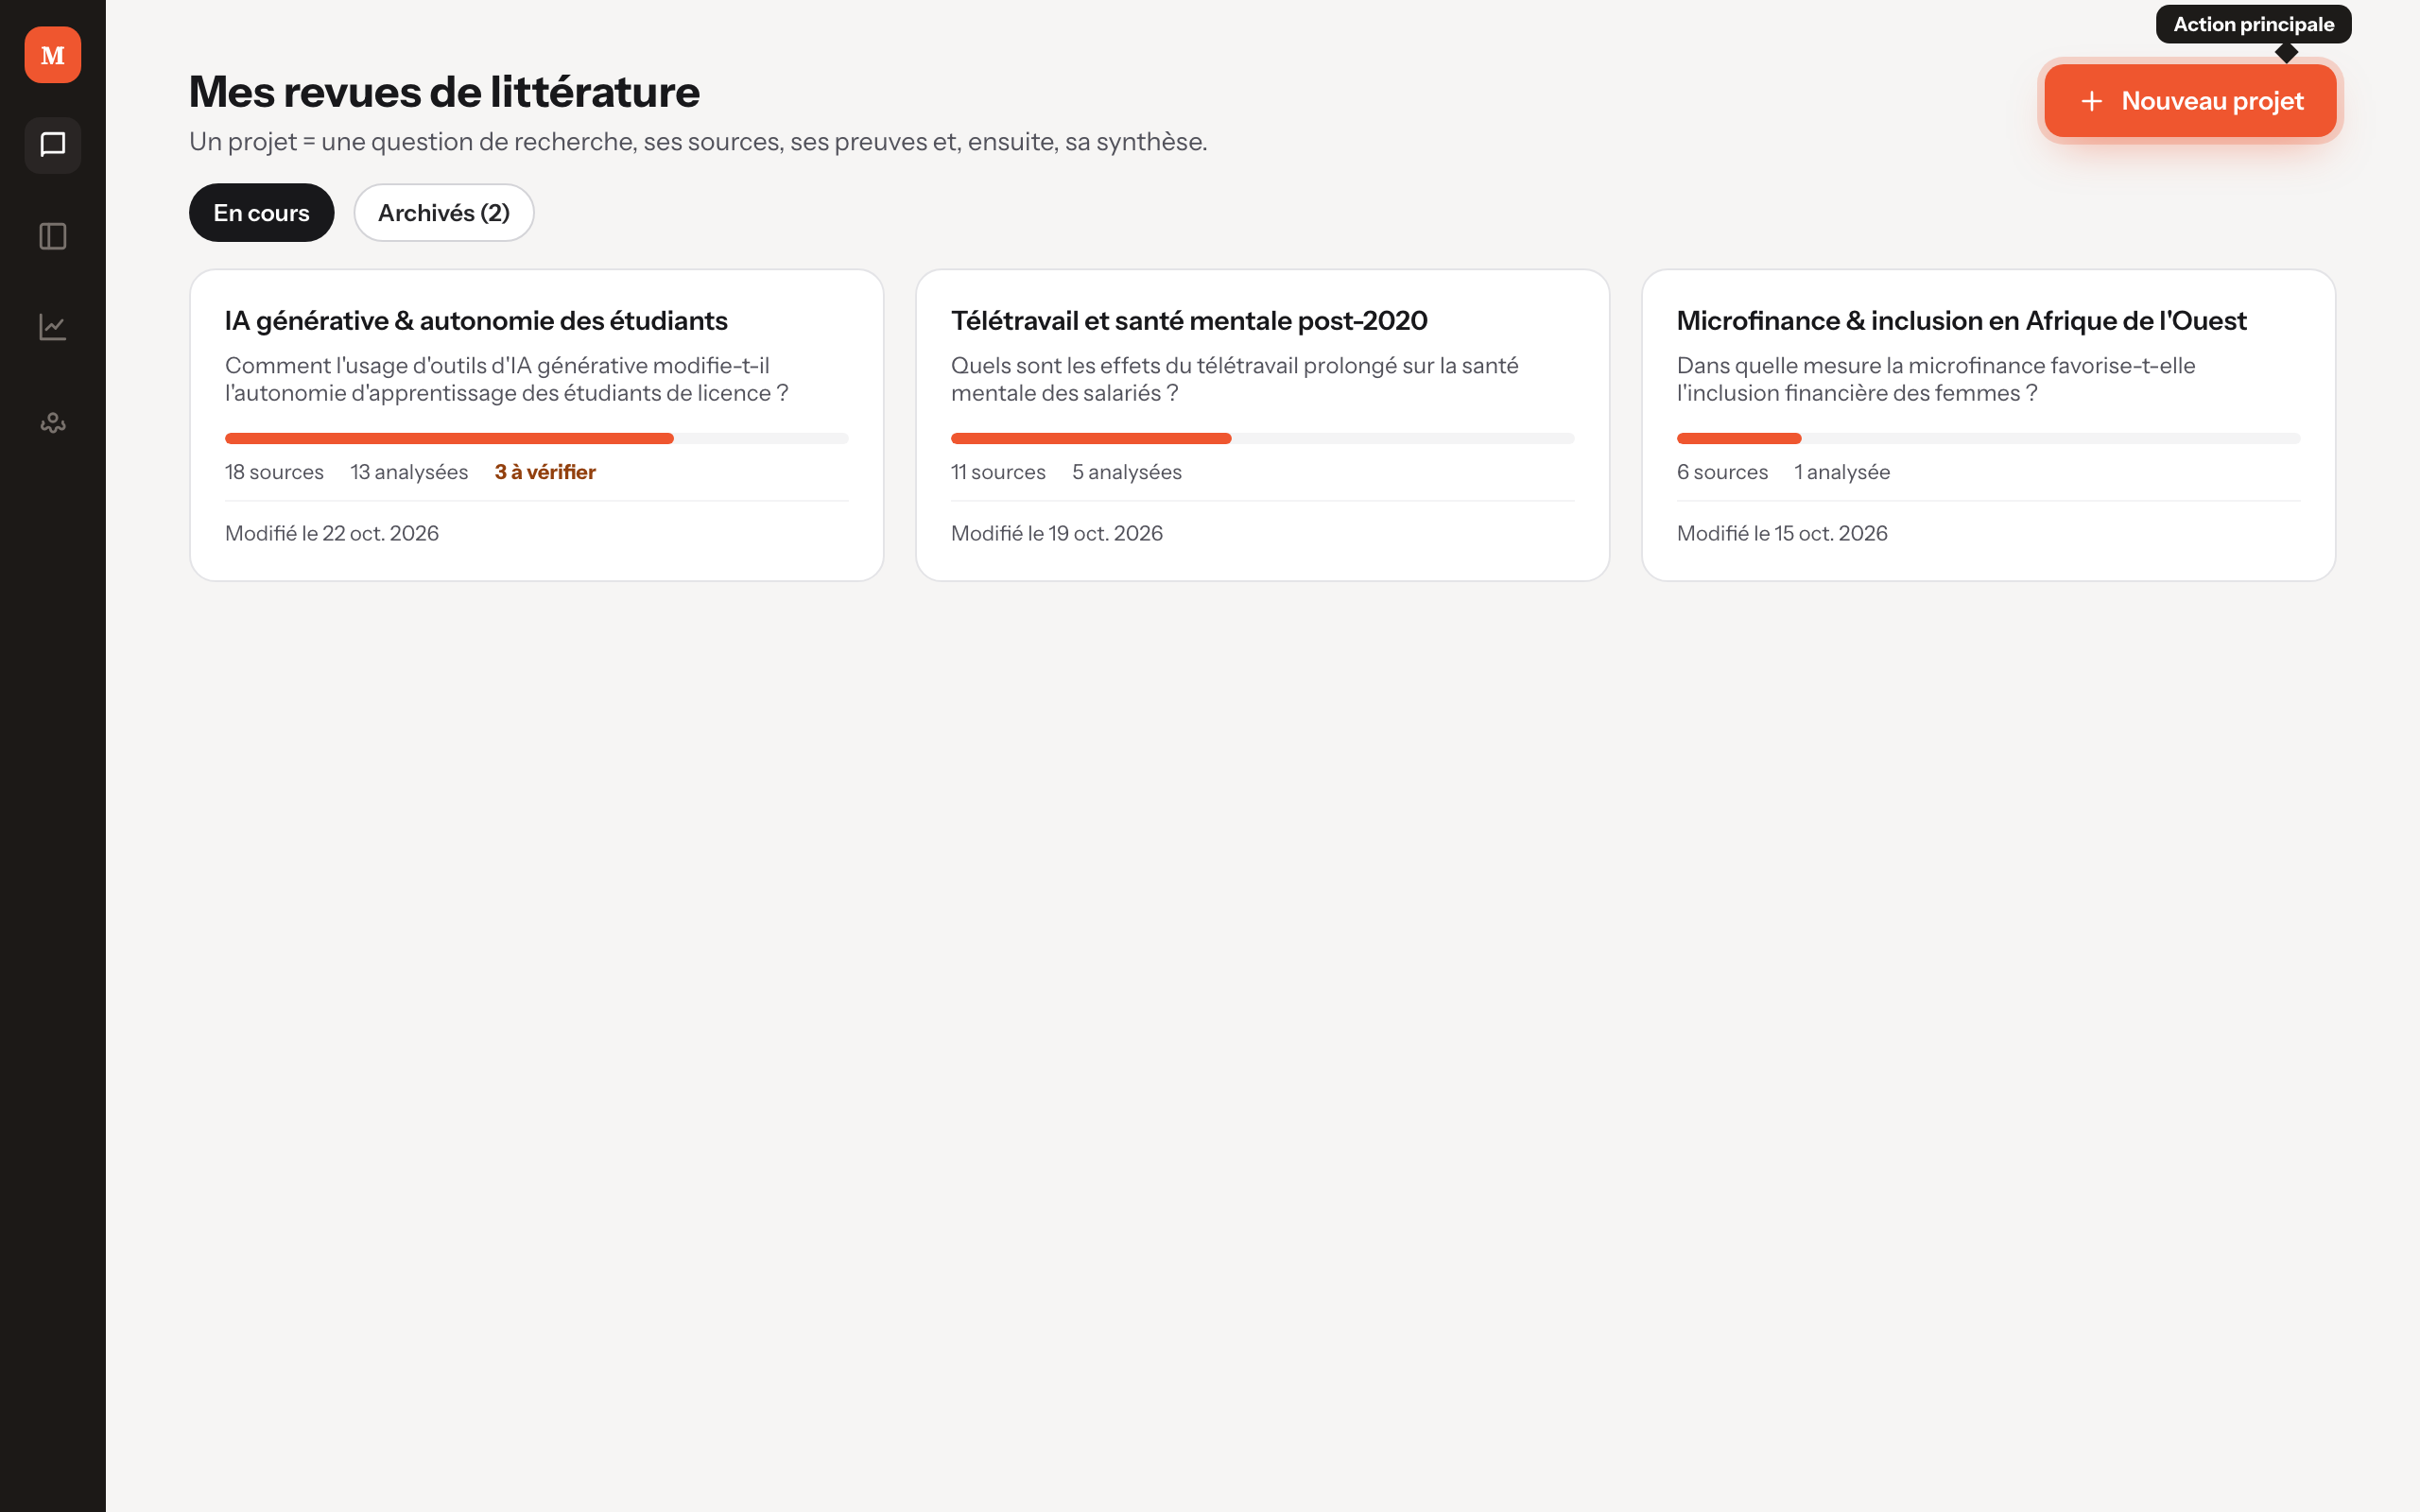Click the 'Mes revues de littérature' heading
Screen dimensions: 2420x1512
tap(444, 91)
